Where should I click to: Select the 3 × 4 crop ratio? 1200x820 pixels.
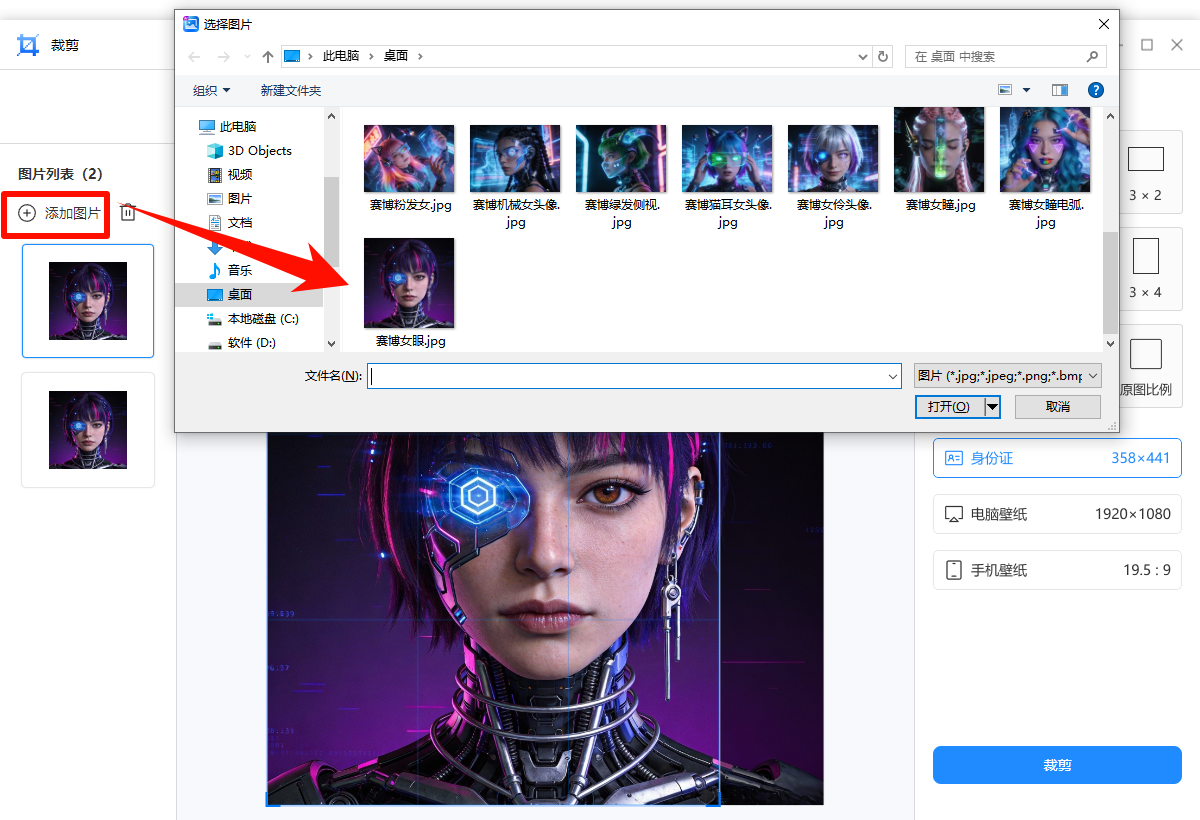tap(1146, 265)
